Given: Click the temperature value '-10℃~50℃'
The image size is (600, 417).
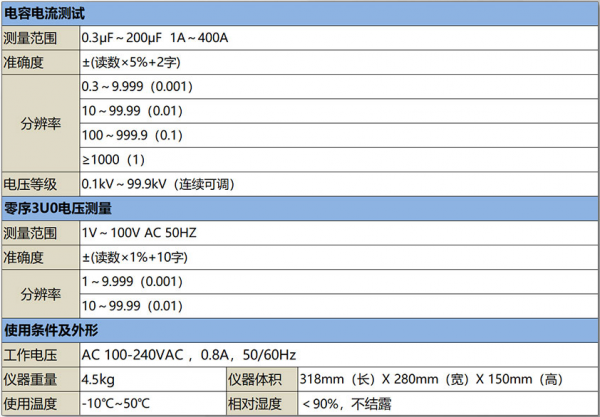Looking at the screenshot, I should pyautogui.click(x=116, y=404).
